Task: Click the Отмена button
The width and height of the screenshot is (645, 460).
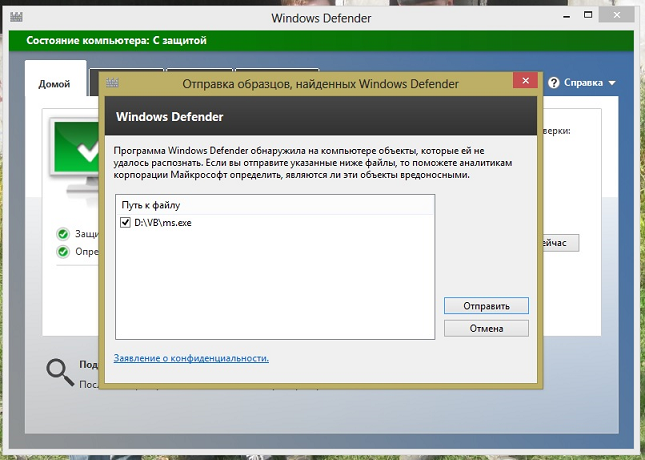Action: tap(486, 328)
